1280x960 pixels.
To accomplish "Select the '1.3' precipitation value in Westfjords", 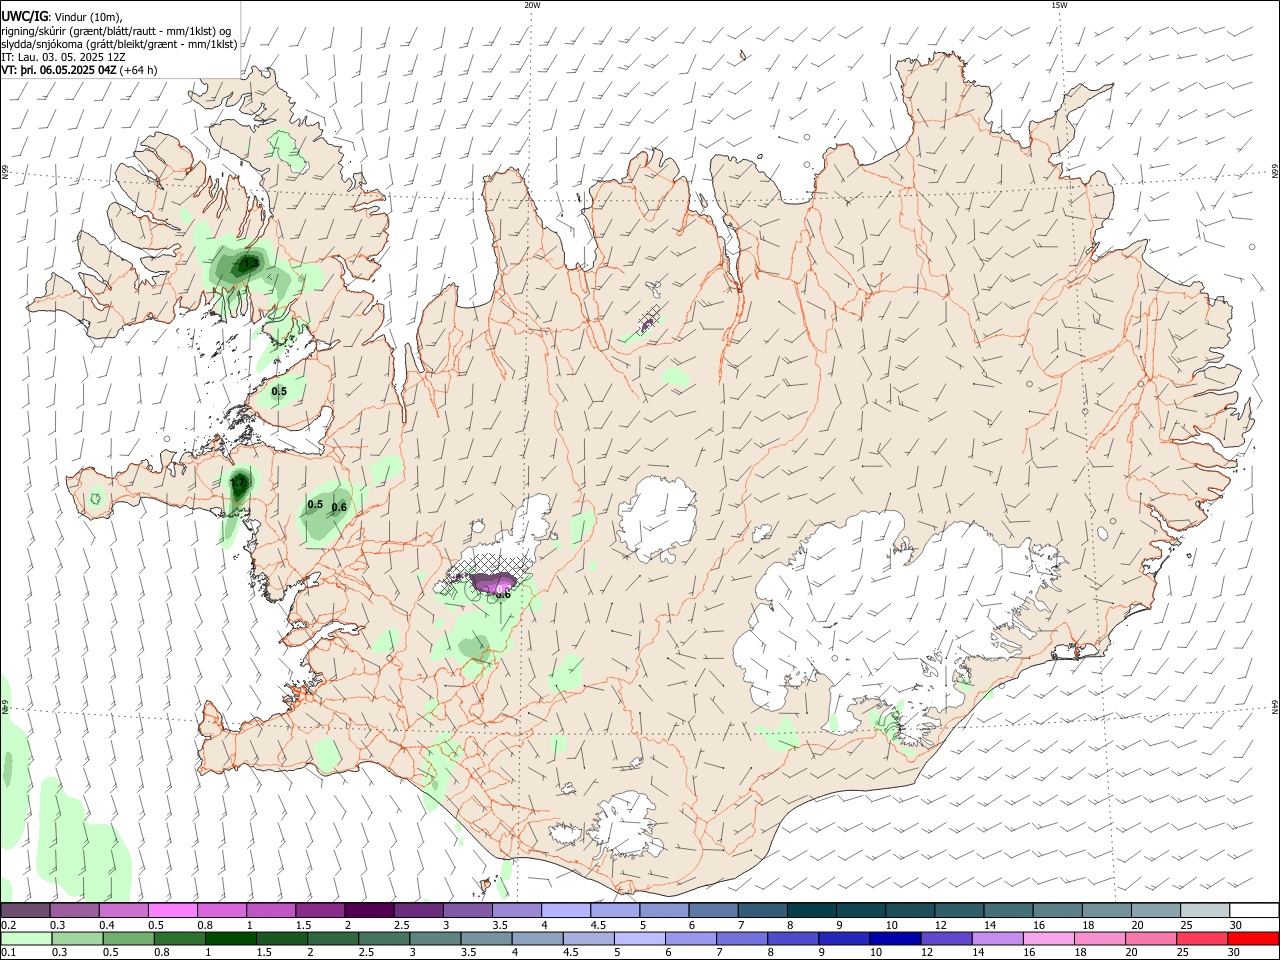I will coord(251,263).
